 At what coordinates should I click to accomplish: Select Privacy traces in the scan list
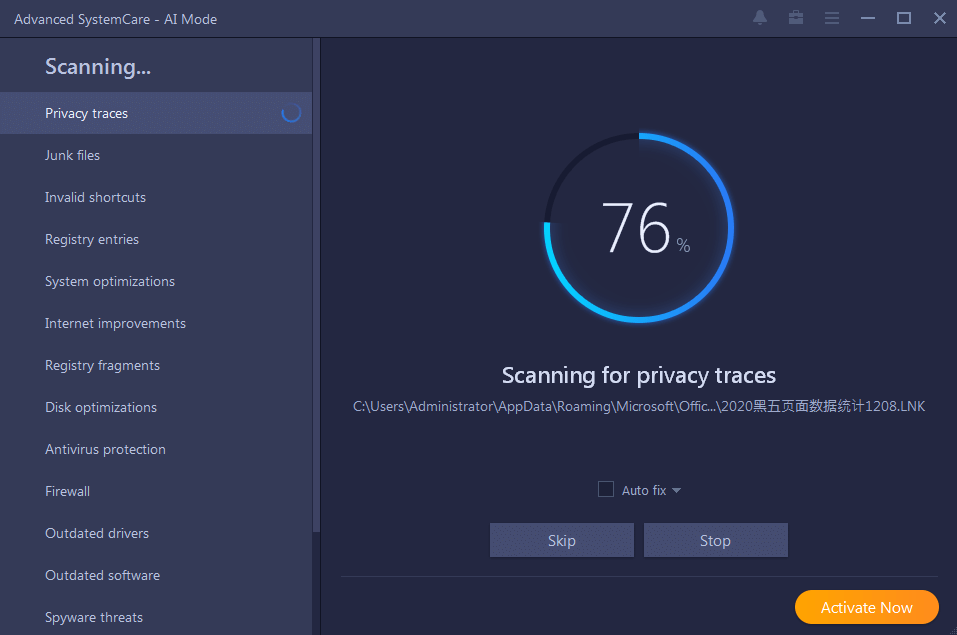156,113
